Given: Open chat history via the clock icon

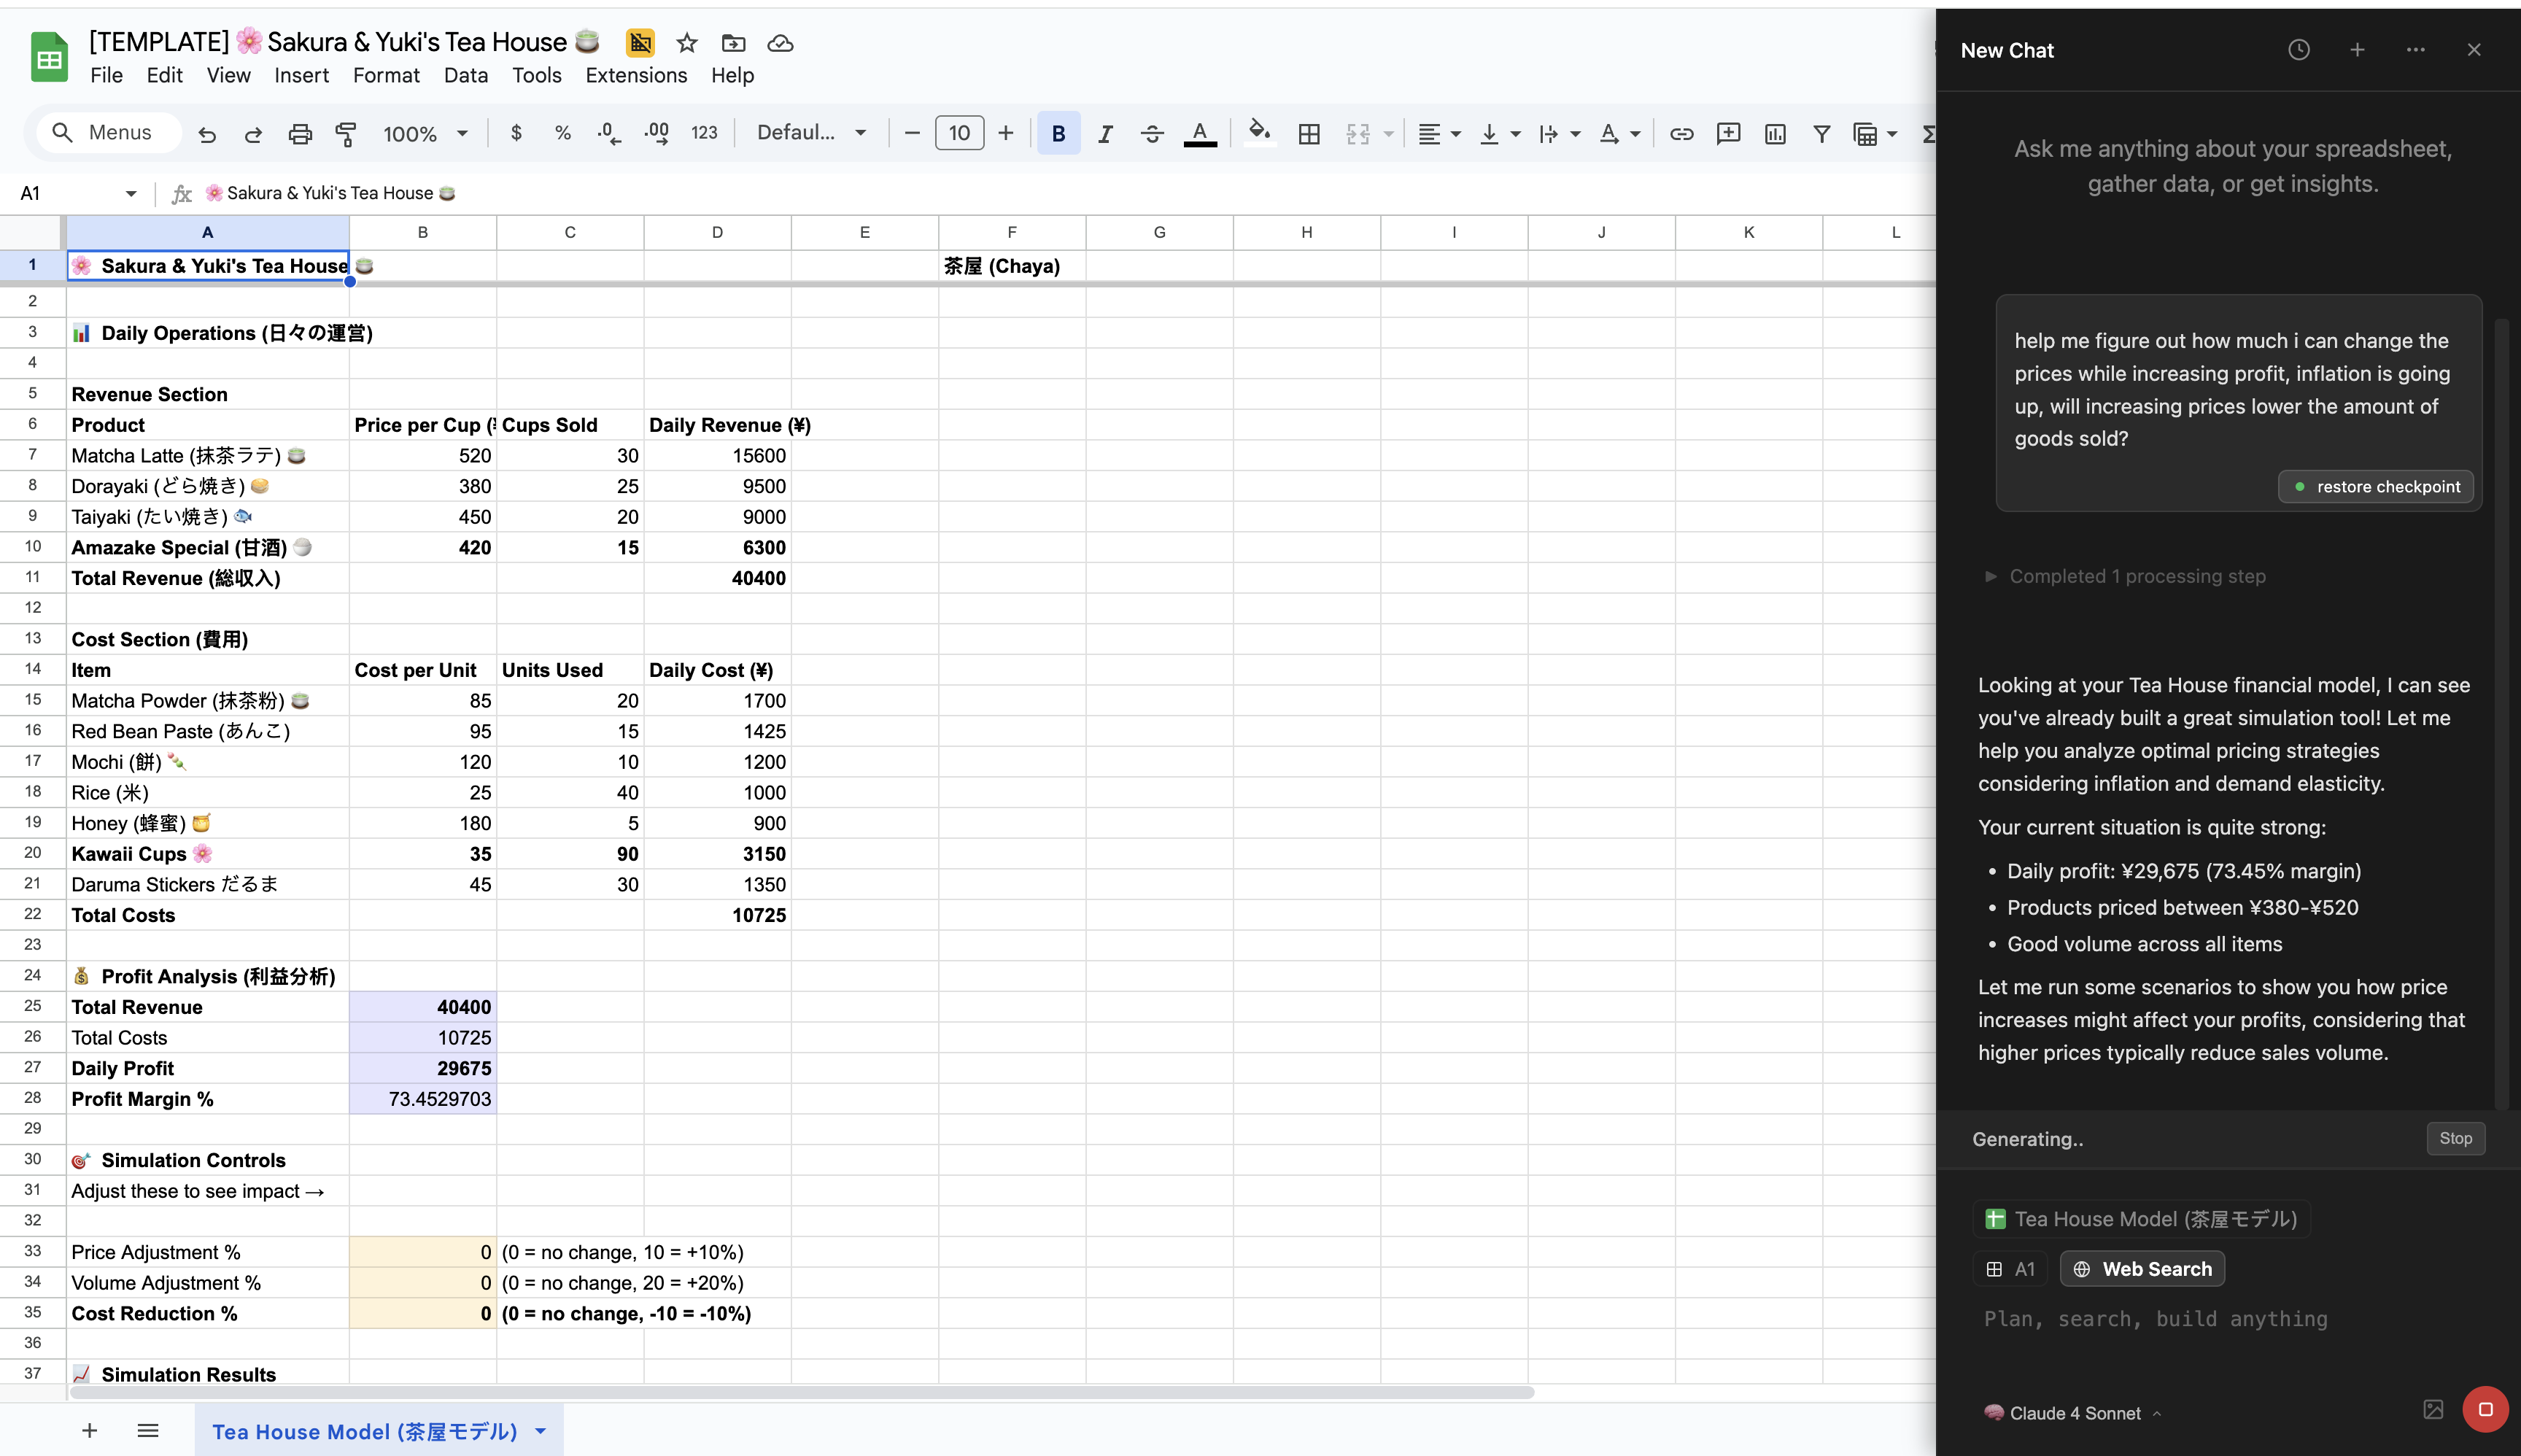Looking at the screenshot, I should click(2299, 49).
